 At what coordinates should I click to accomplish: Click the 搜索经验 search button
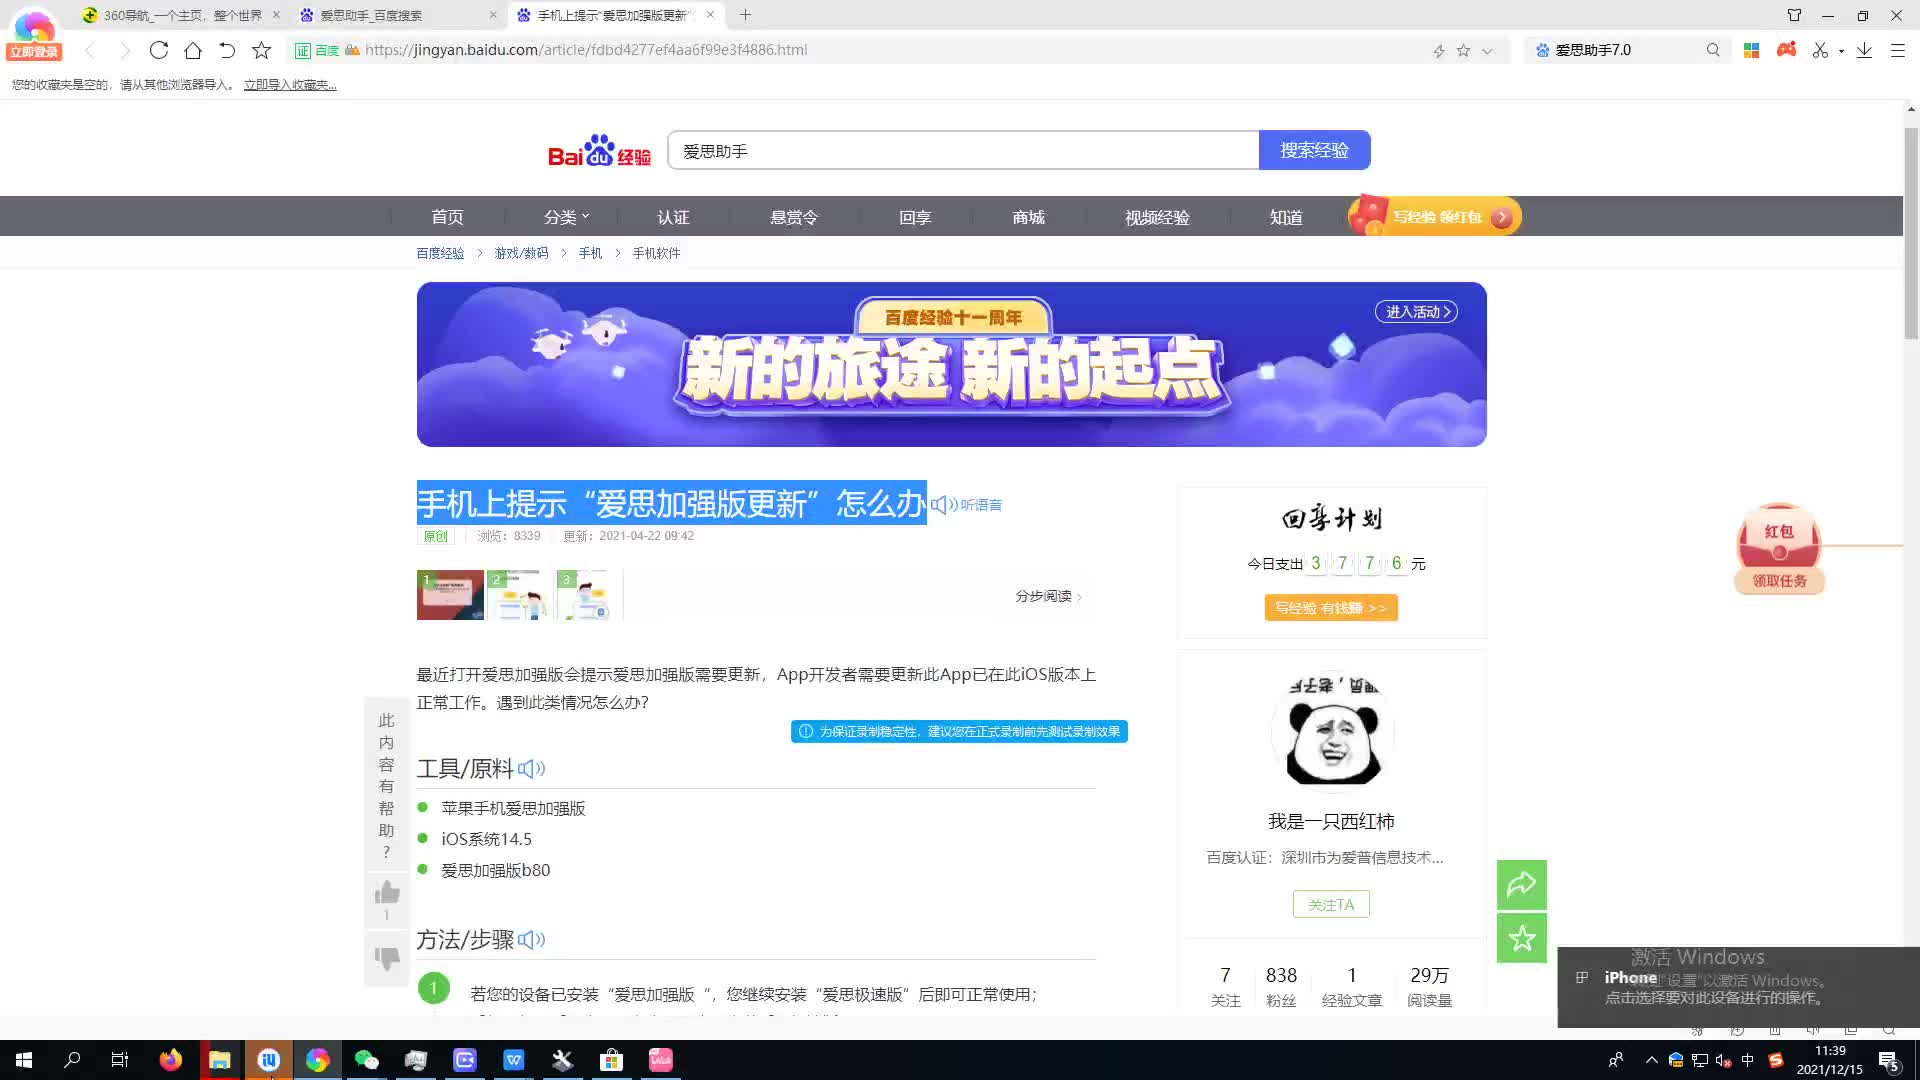[x=1314, y=151]
